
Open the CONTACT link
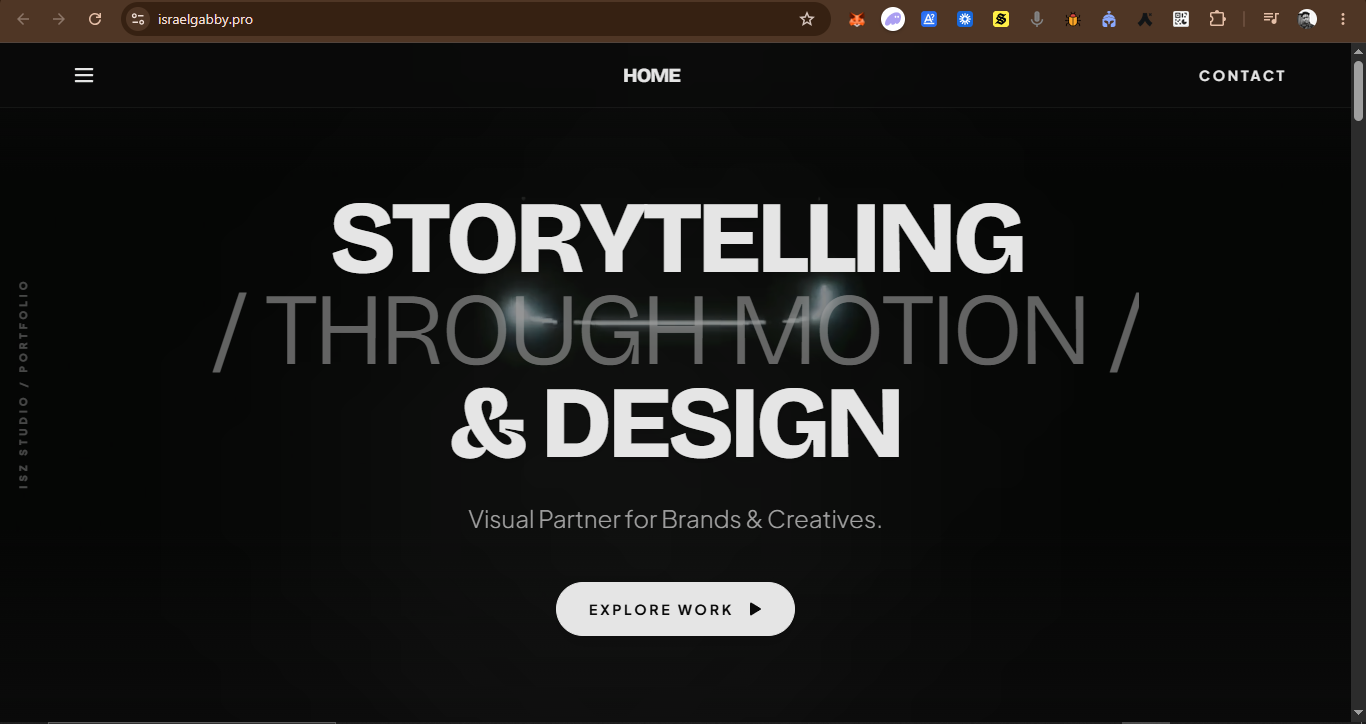(1242, 76)
